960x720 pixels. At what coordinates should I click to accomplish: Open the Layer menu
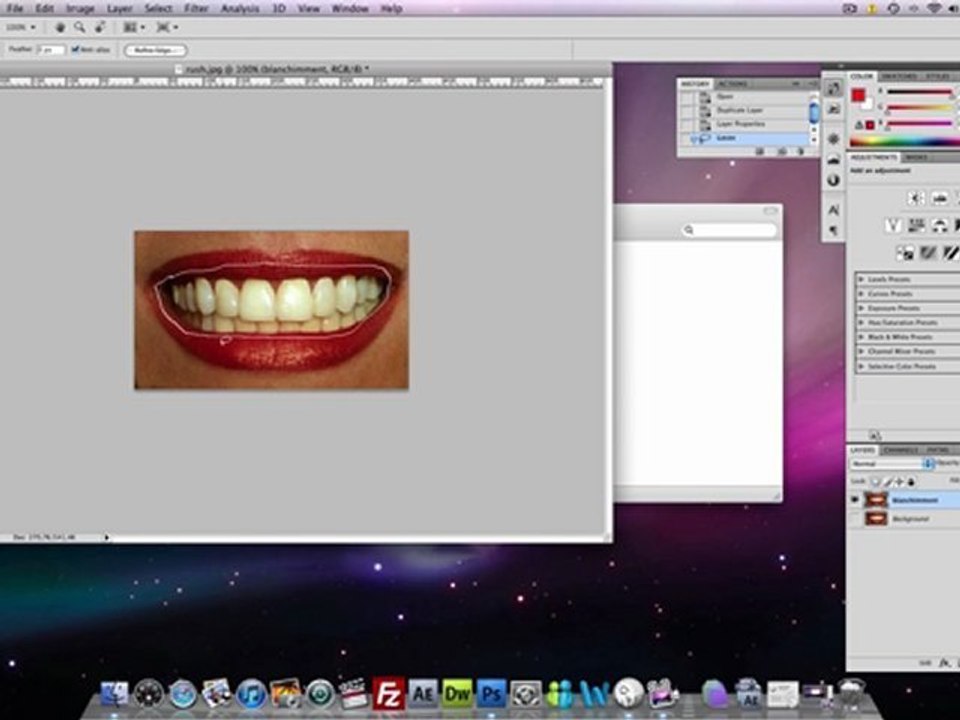click(119, 9)
